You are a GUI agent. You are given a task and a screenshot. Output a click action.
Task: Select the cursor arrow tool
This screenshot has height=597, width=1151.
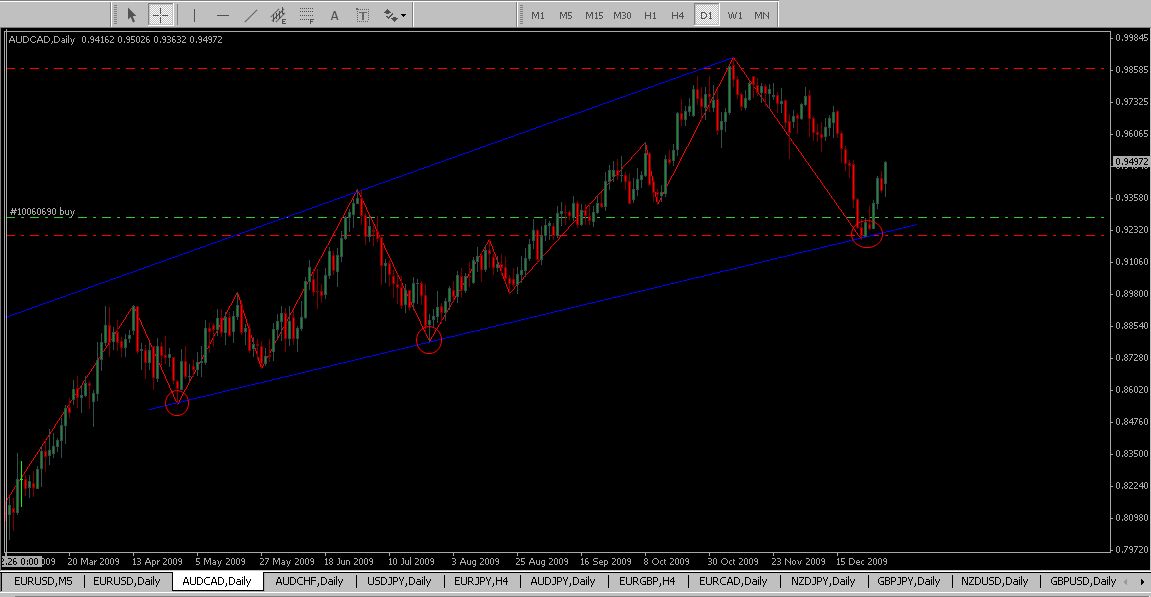(131, 15)
